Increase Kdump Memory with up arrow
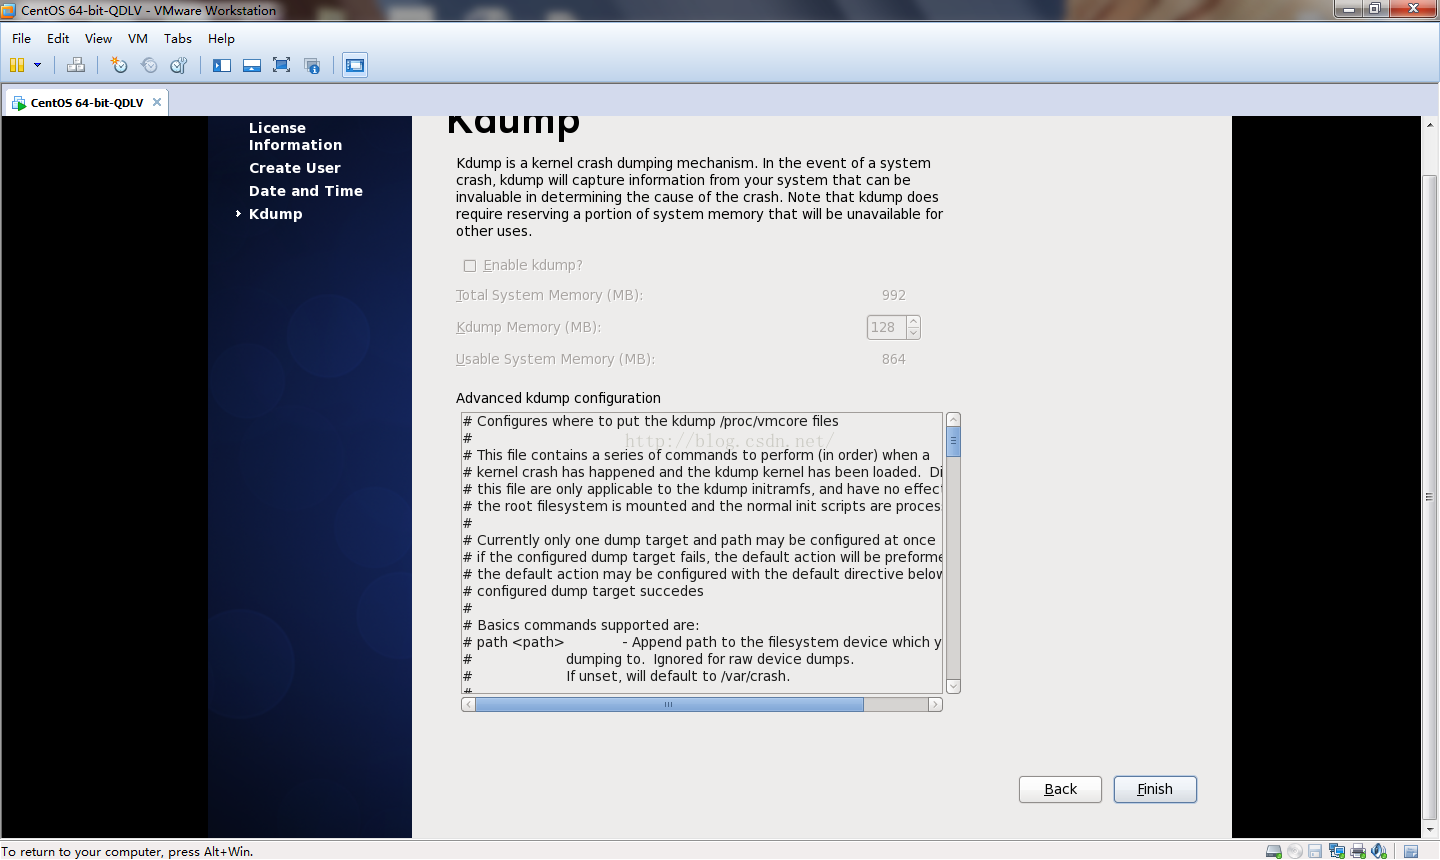Image resolution: width=1440 pixels, height=860 pixels. point(913,321)
